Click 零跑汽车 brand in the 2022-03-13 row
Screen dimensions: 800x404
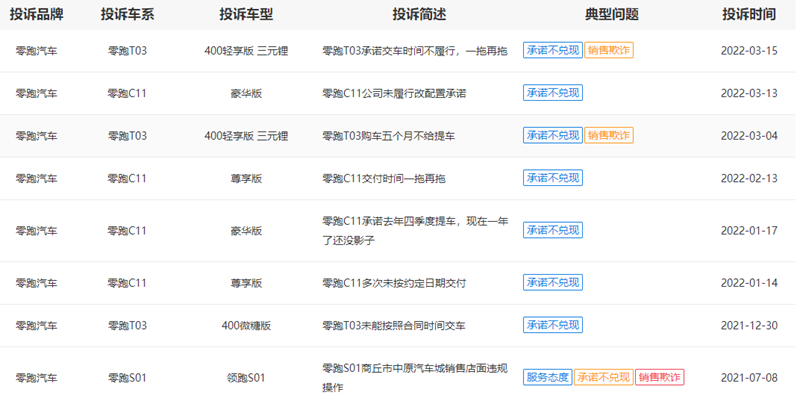click(x=36, y=93)
